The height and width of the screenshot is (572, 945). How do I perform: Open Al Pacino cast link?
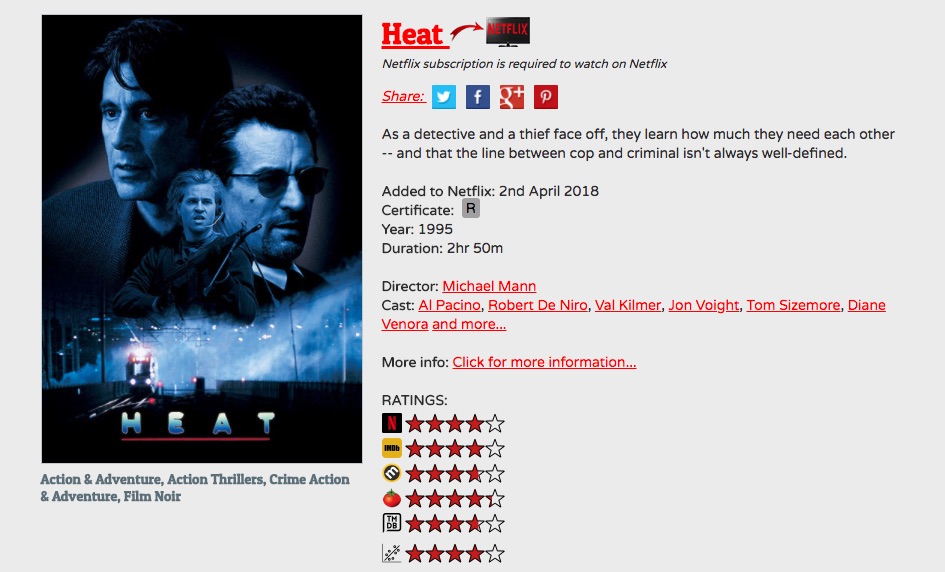point(449,305)
